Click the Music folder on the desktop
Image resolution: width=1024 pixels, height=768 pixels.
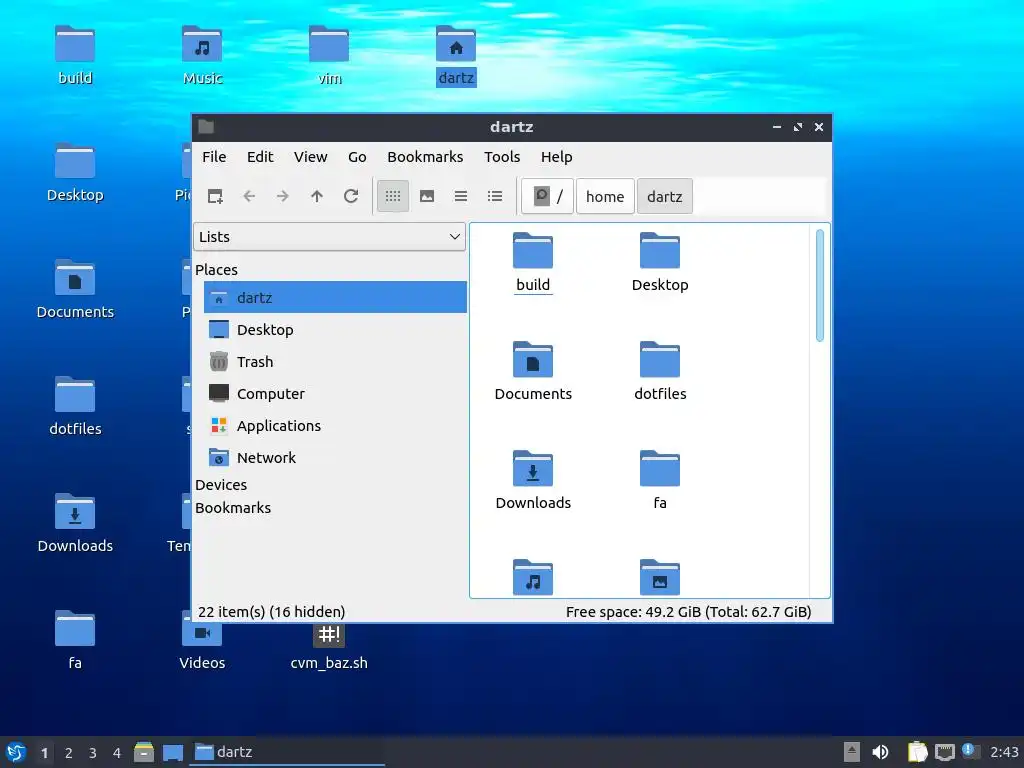pos(202,56)
